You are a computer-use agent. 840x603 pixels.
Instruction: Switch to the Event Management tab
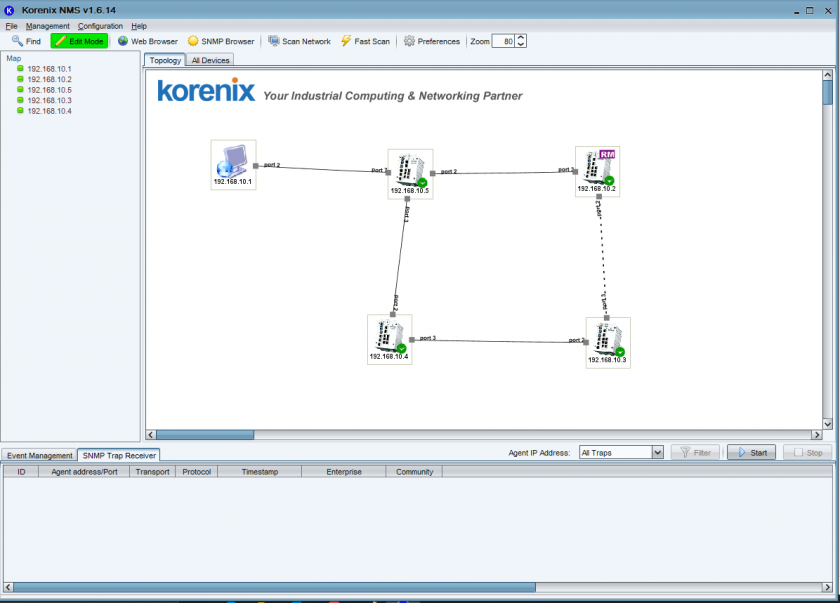click(40, 455)
